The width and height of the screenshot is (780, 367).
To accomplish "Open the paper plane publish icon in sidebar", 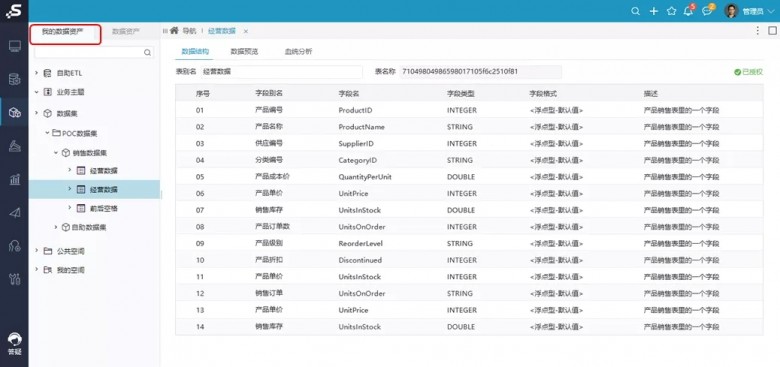I will point(14,213).
